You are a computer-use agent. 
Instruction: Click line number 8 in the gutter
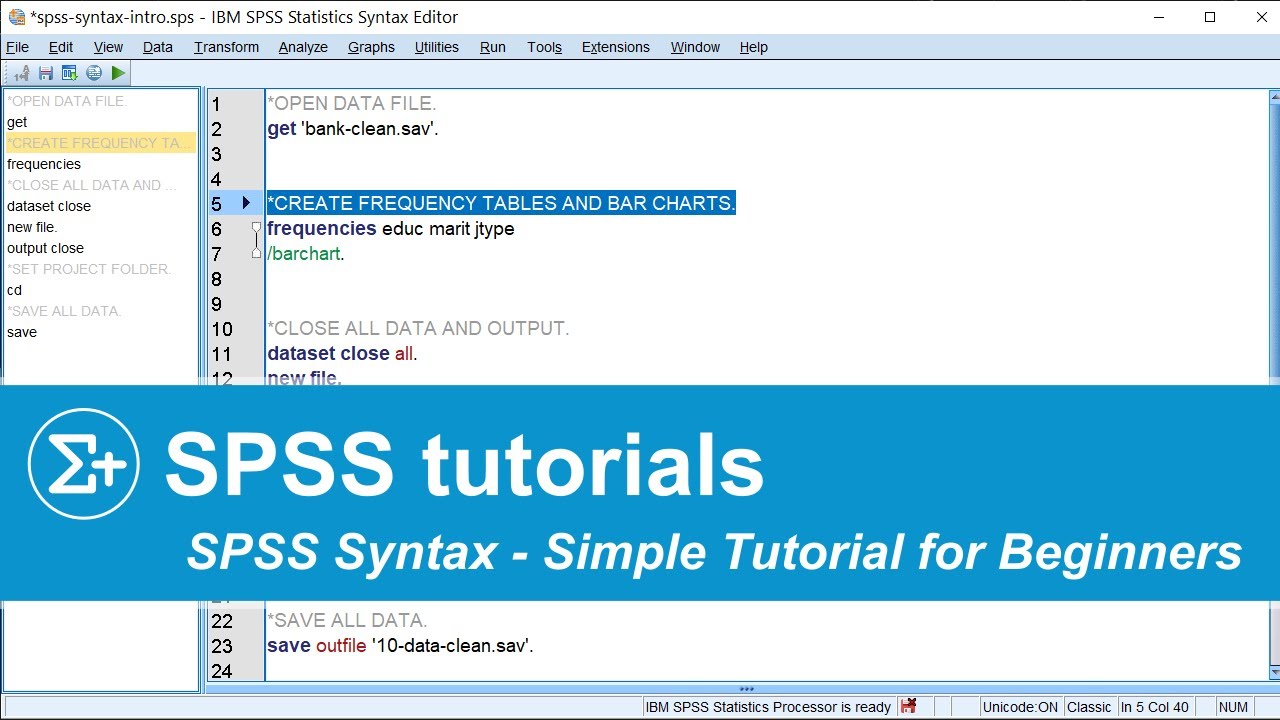216,279
